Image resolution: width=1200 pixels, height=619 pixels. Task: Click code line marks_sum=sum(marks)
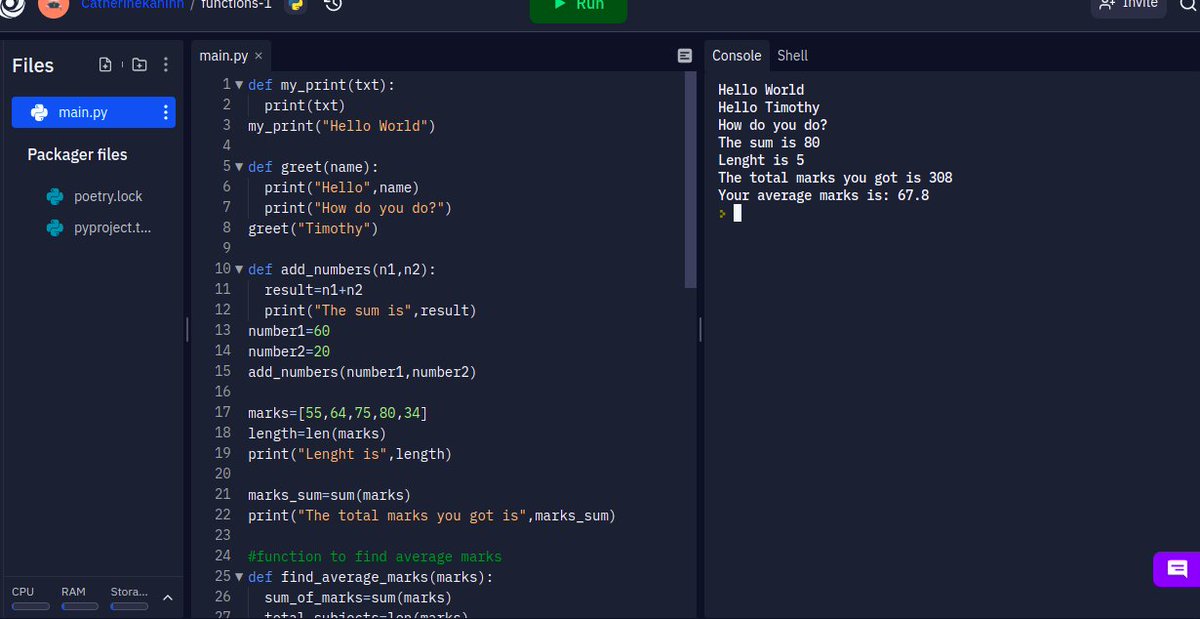330,494
